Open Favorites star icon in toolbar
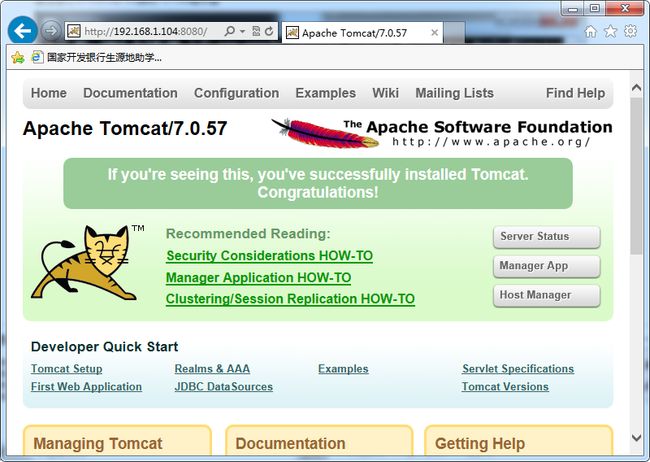The width and height of the screenshot is (650, 462). [x=610, y=31]
